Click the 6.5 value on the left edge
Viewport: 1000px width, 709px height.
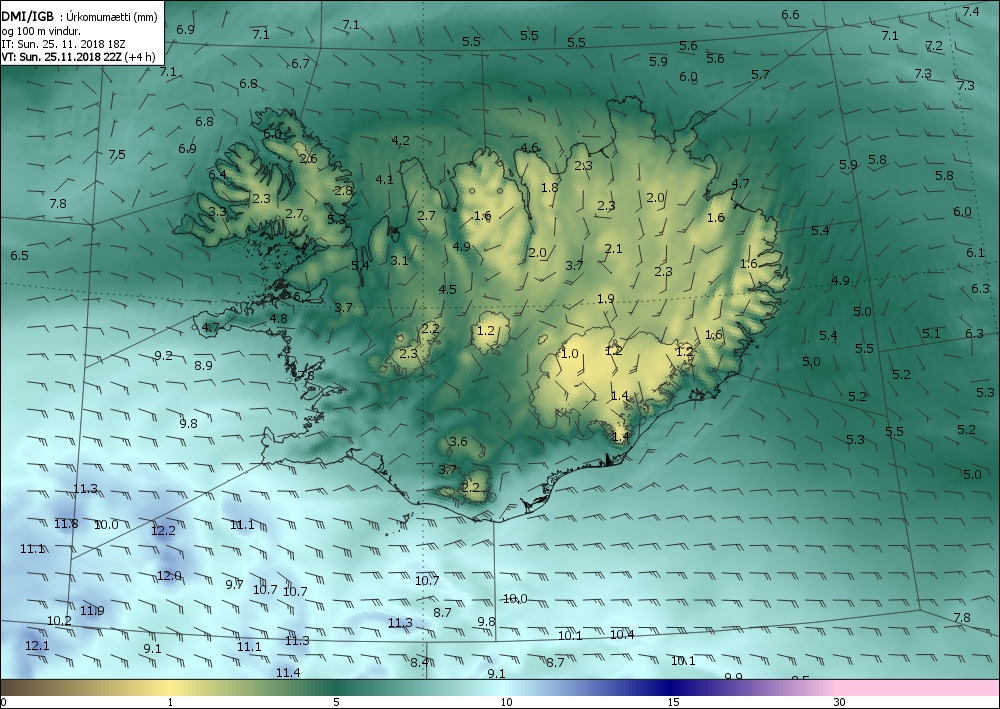click(x=19, y=255)
